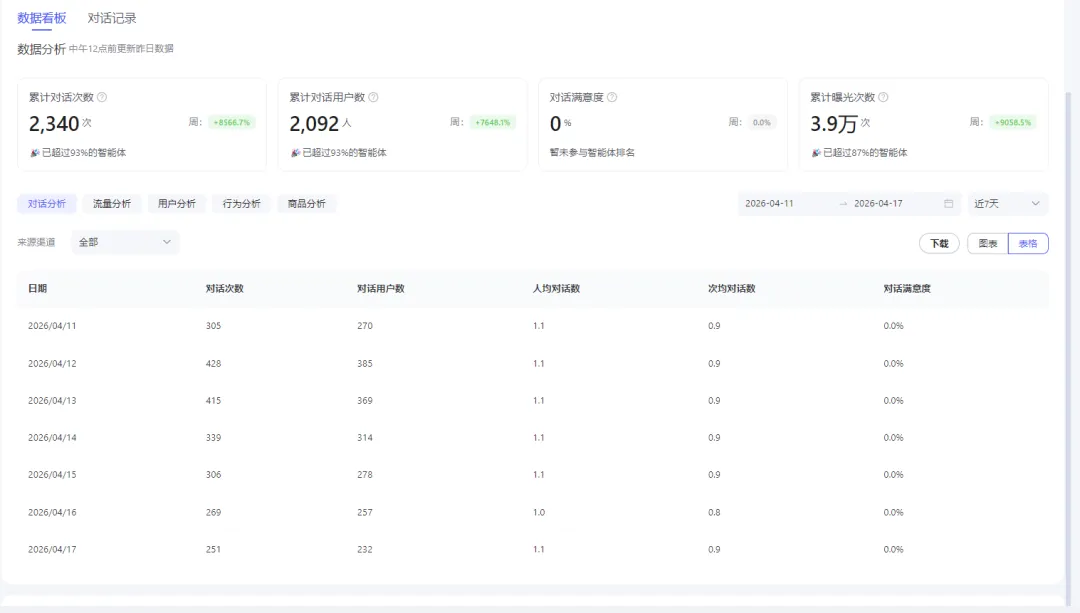1080x613 pixels.
Task: Open the 近7天 period dropdown
Action: (1007, 204)
